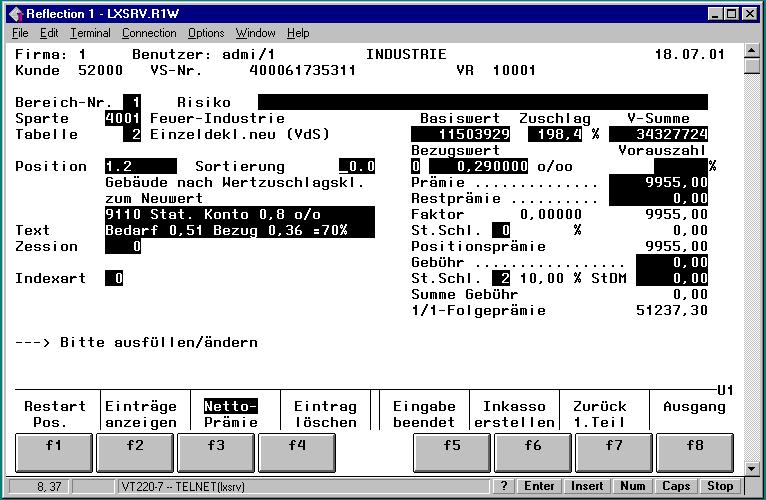Click the scrollbar up arrow
766x500 pixels.
752,50
